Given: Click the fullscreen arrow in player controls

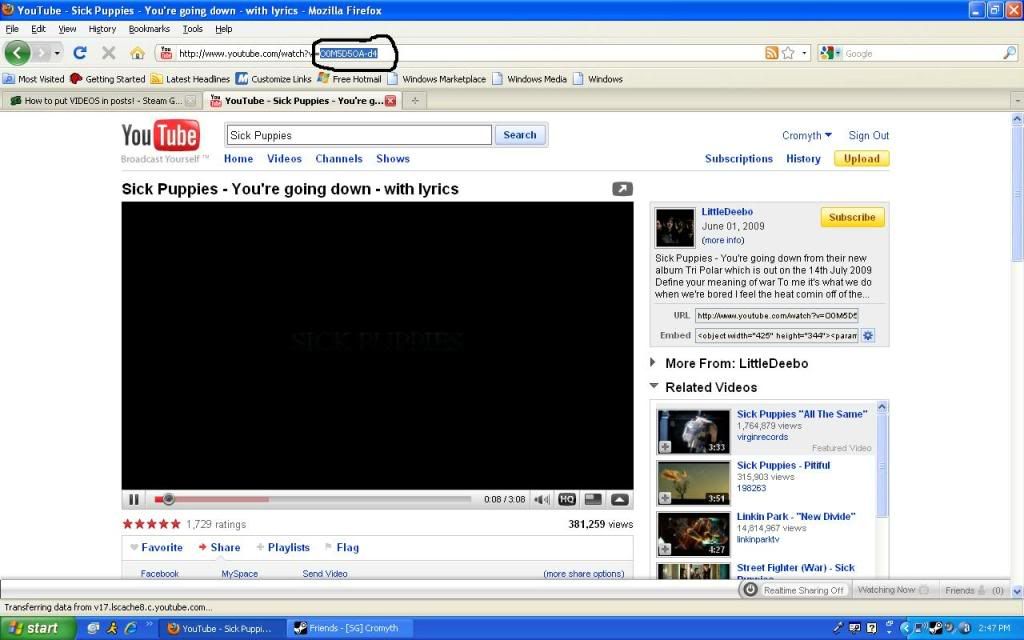Looking at the screenshot, I should pos(619,499).
